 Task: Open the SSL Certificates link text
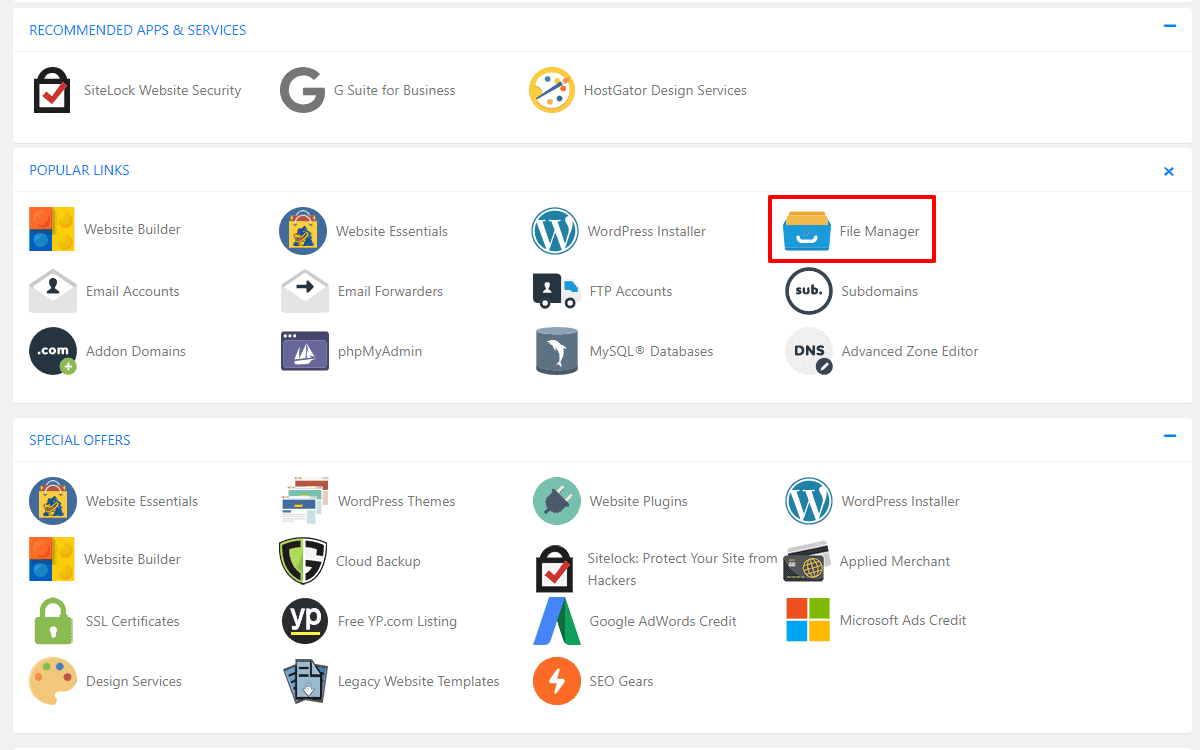pyautogui.click(x=133, y=621)
